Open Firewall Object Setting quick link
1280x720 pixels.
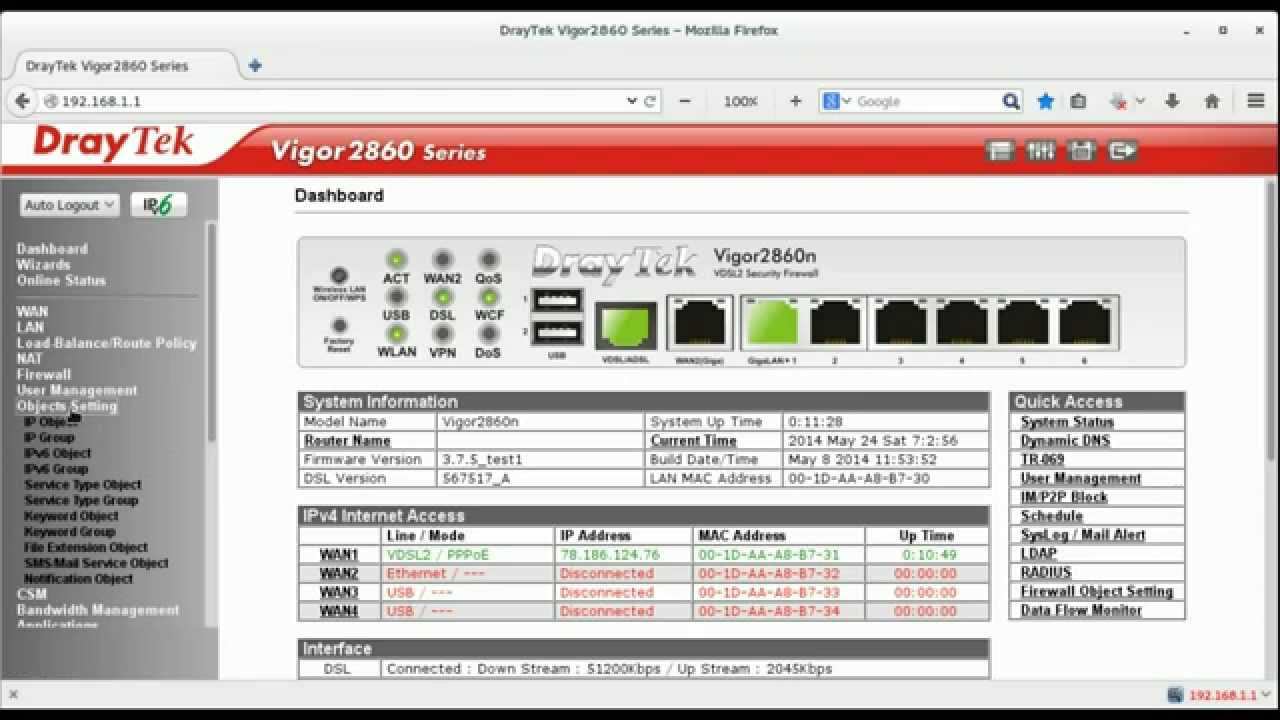[1096, 591]
